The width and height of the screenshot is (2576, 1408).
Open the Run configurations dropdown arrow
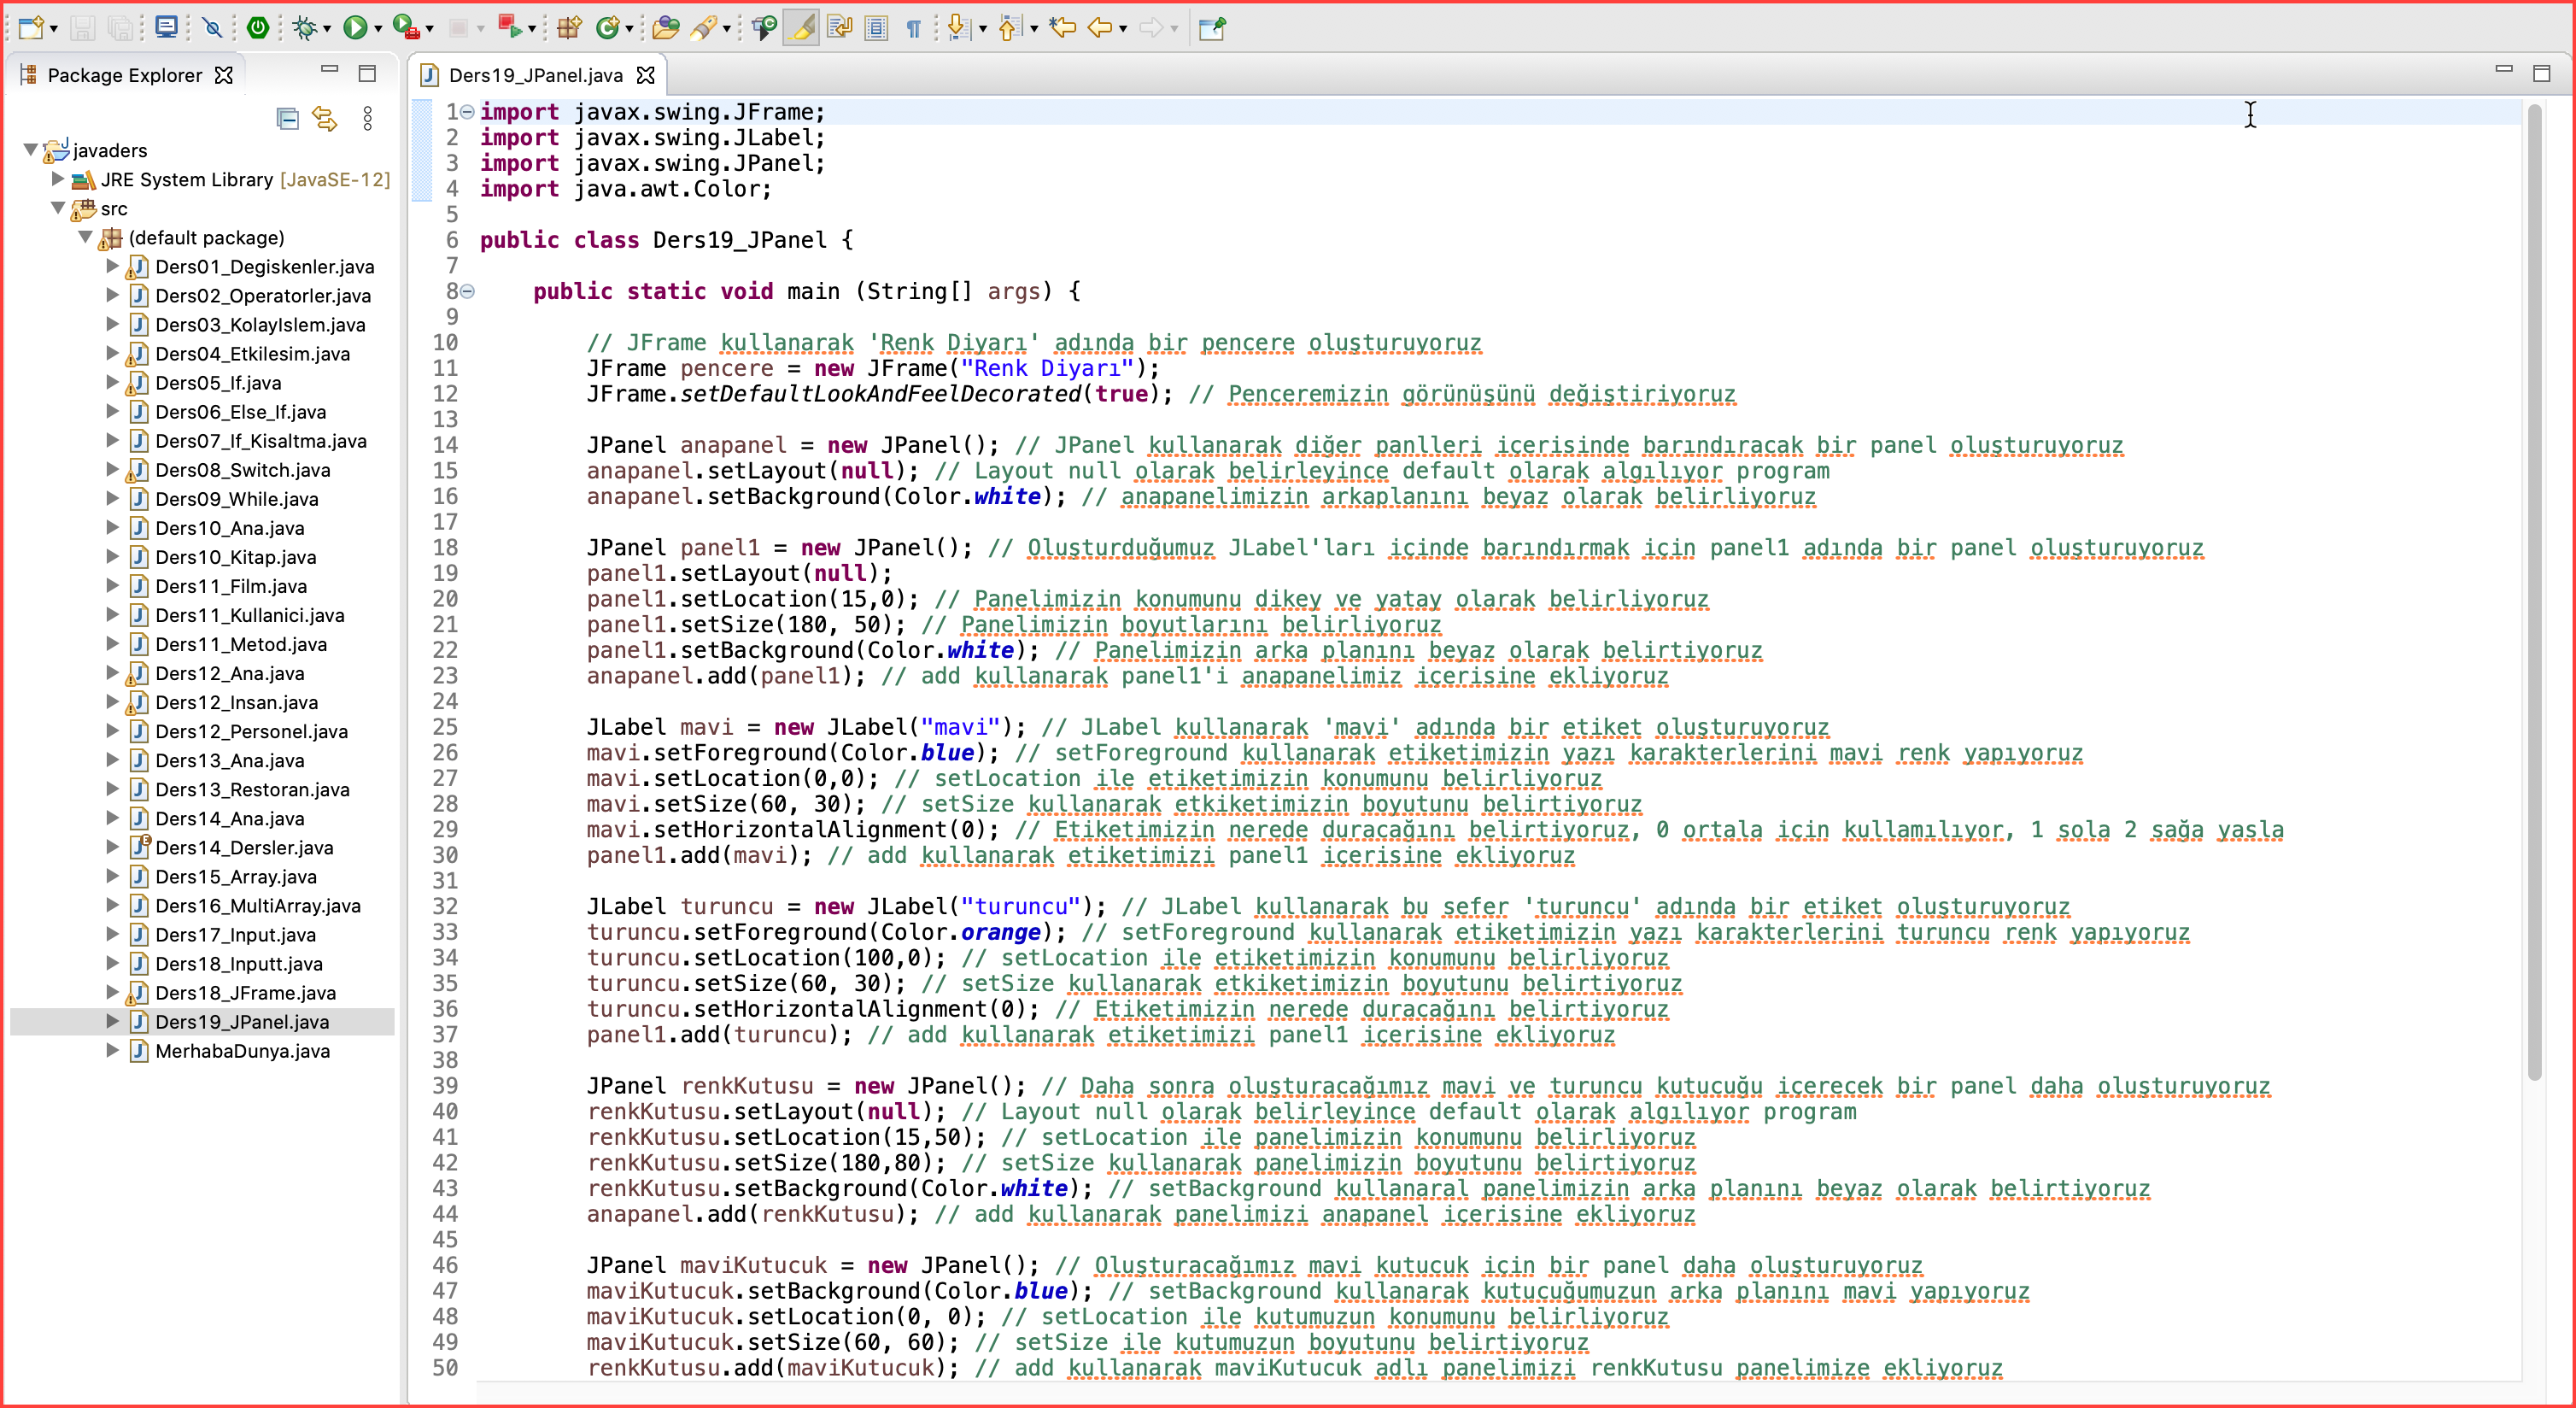pyautogui.click(x=378, y=29)
